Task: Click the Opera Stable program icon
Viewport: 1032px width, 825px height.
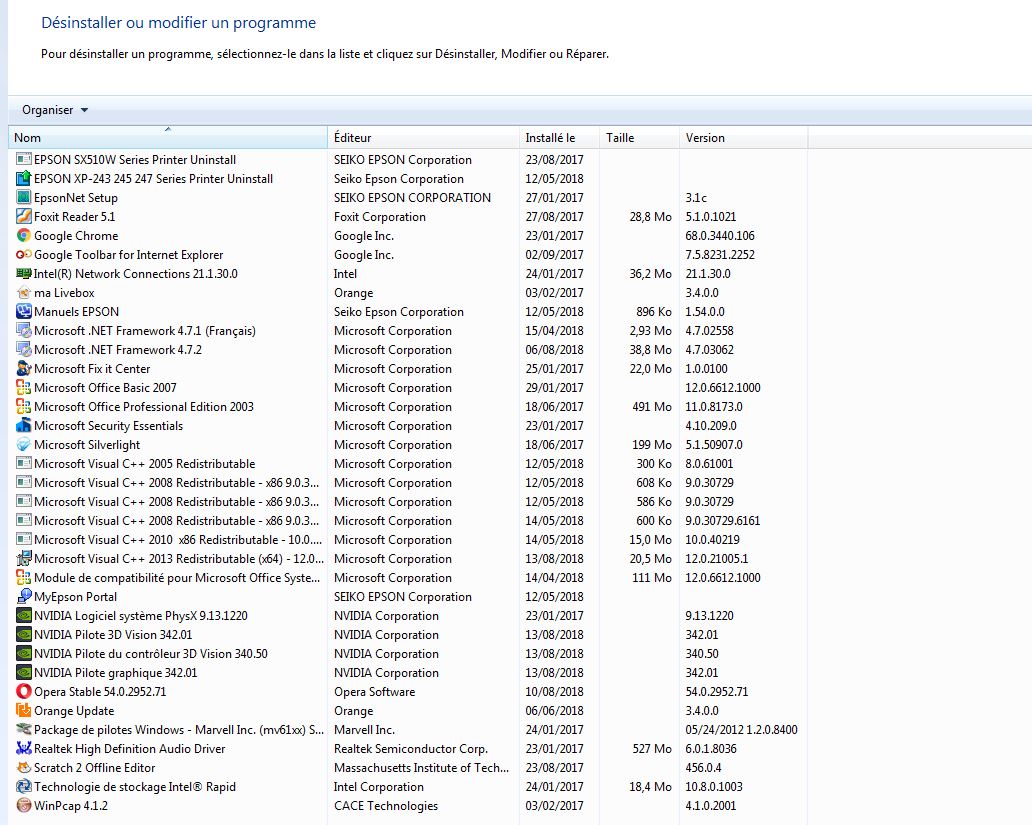Action: pyautogui.click(x=25, y=692)
